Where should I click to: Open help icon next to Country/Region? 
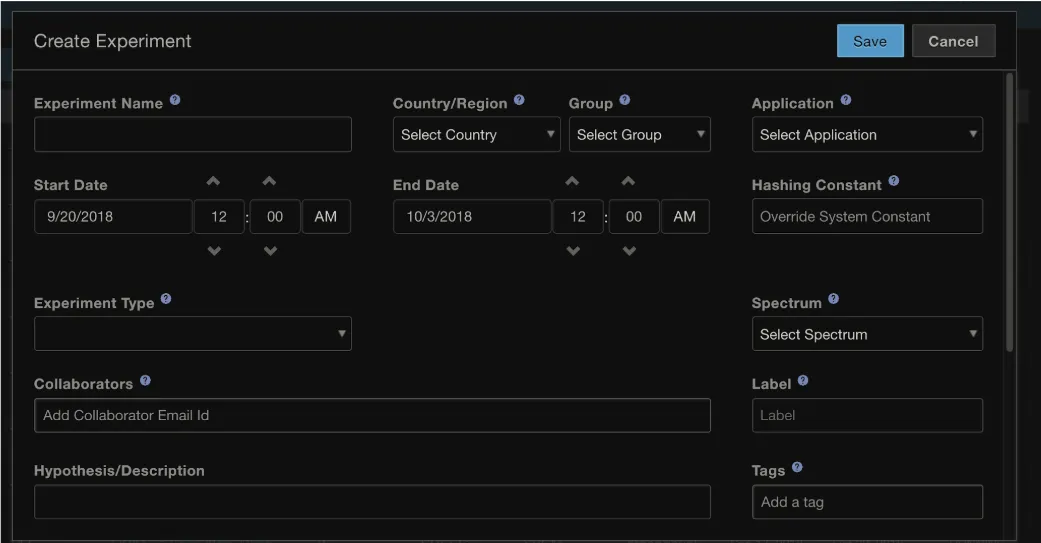[x=519, y=100]
